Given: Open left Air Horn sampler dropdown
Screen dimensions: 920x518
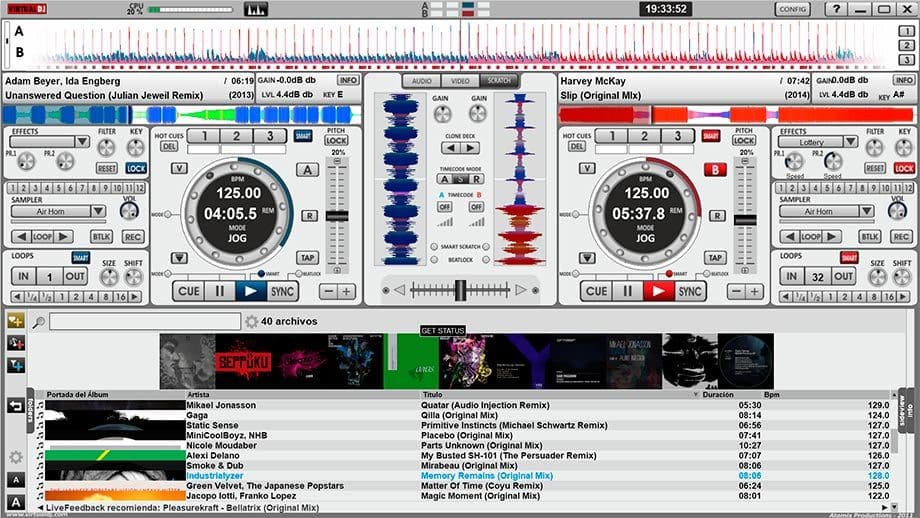Looking at the screenshot, I should point(99,211).
